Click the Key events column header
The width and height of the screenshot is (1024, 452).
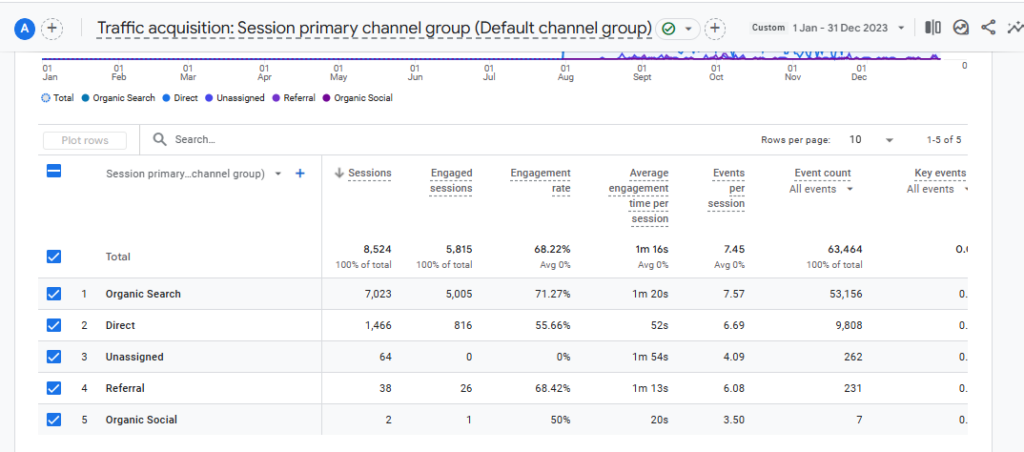(940, 173)
